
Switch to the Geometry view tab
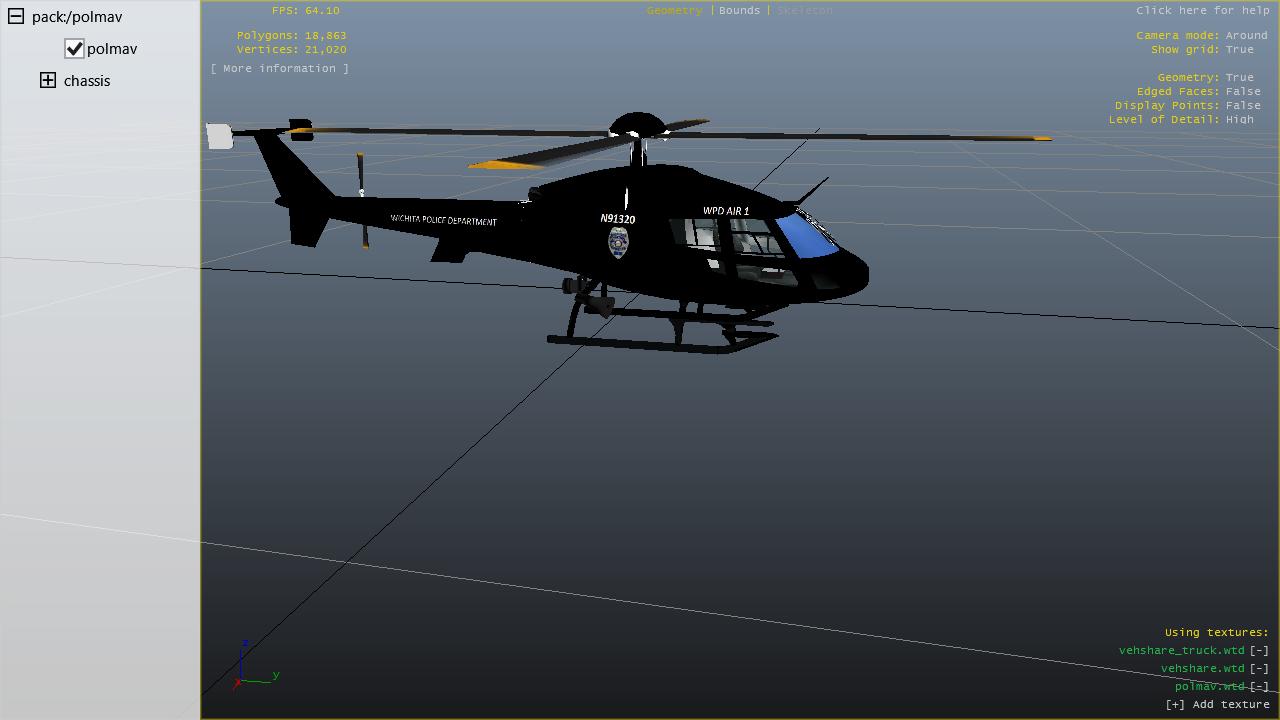pos(674,10)
